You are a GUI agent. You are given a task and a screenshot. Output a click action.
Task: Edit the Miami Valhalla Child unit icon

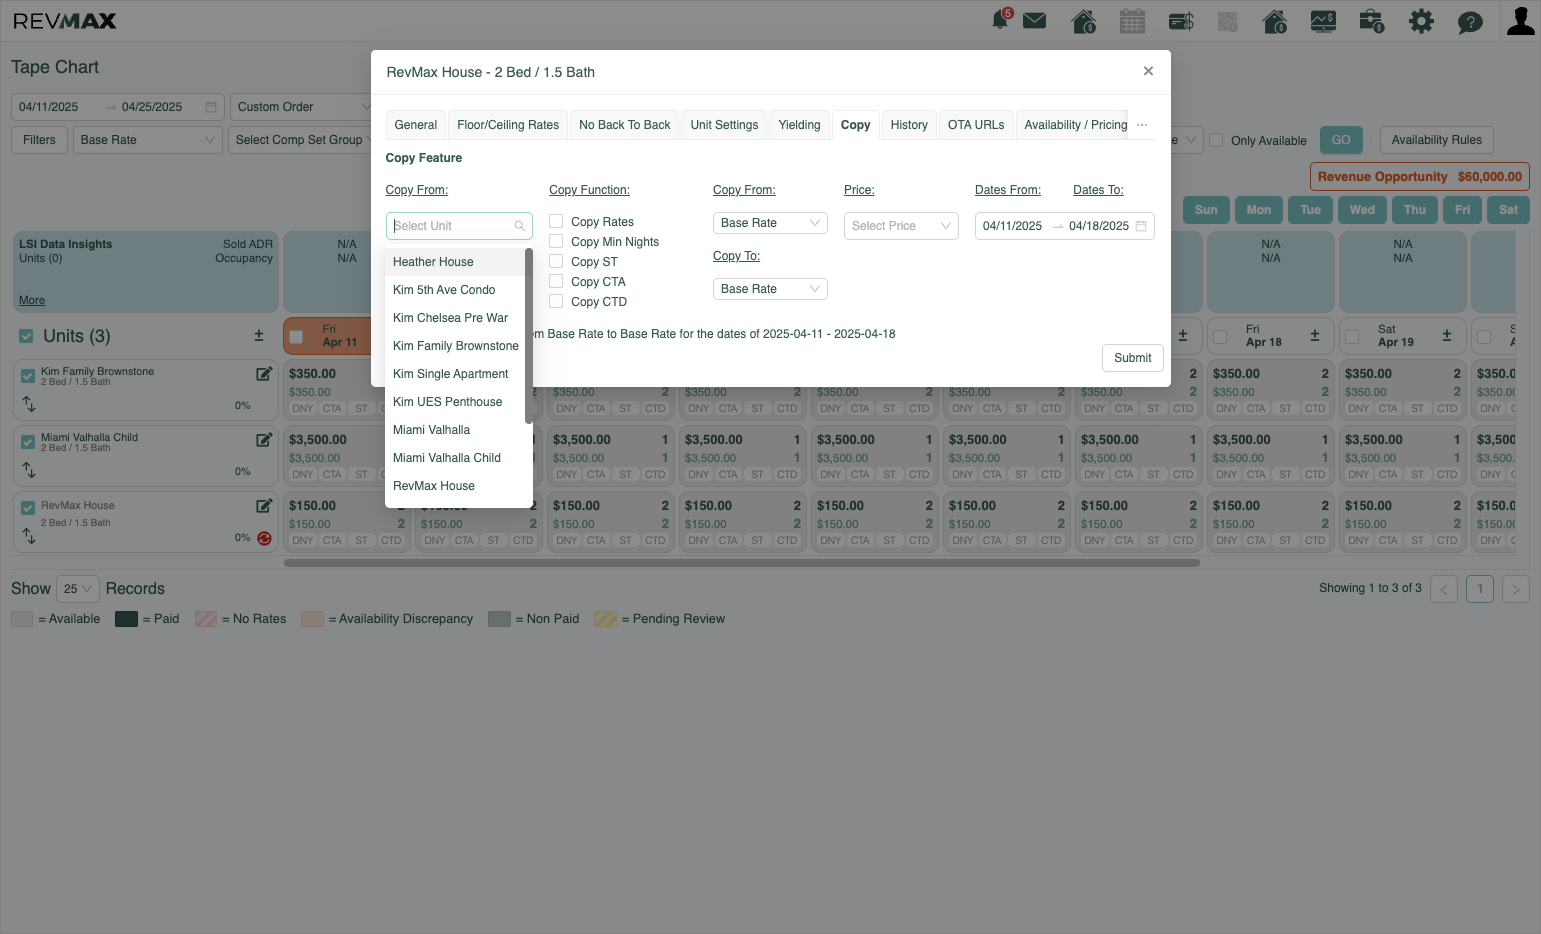point(264,440)
